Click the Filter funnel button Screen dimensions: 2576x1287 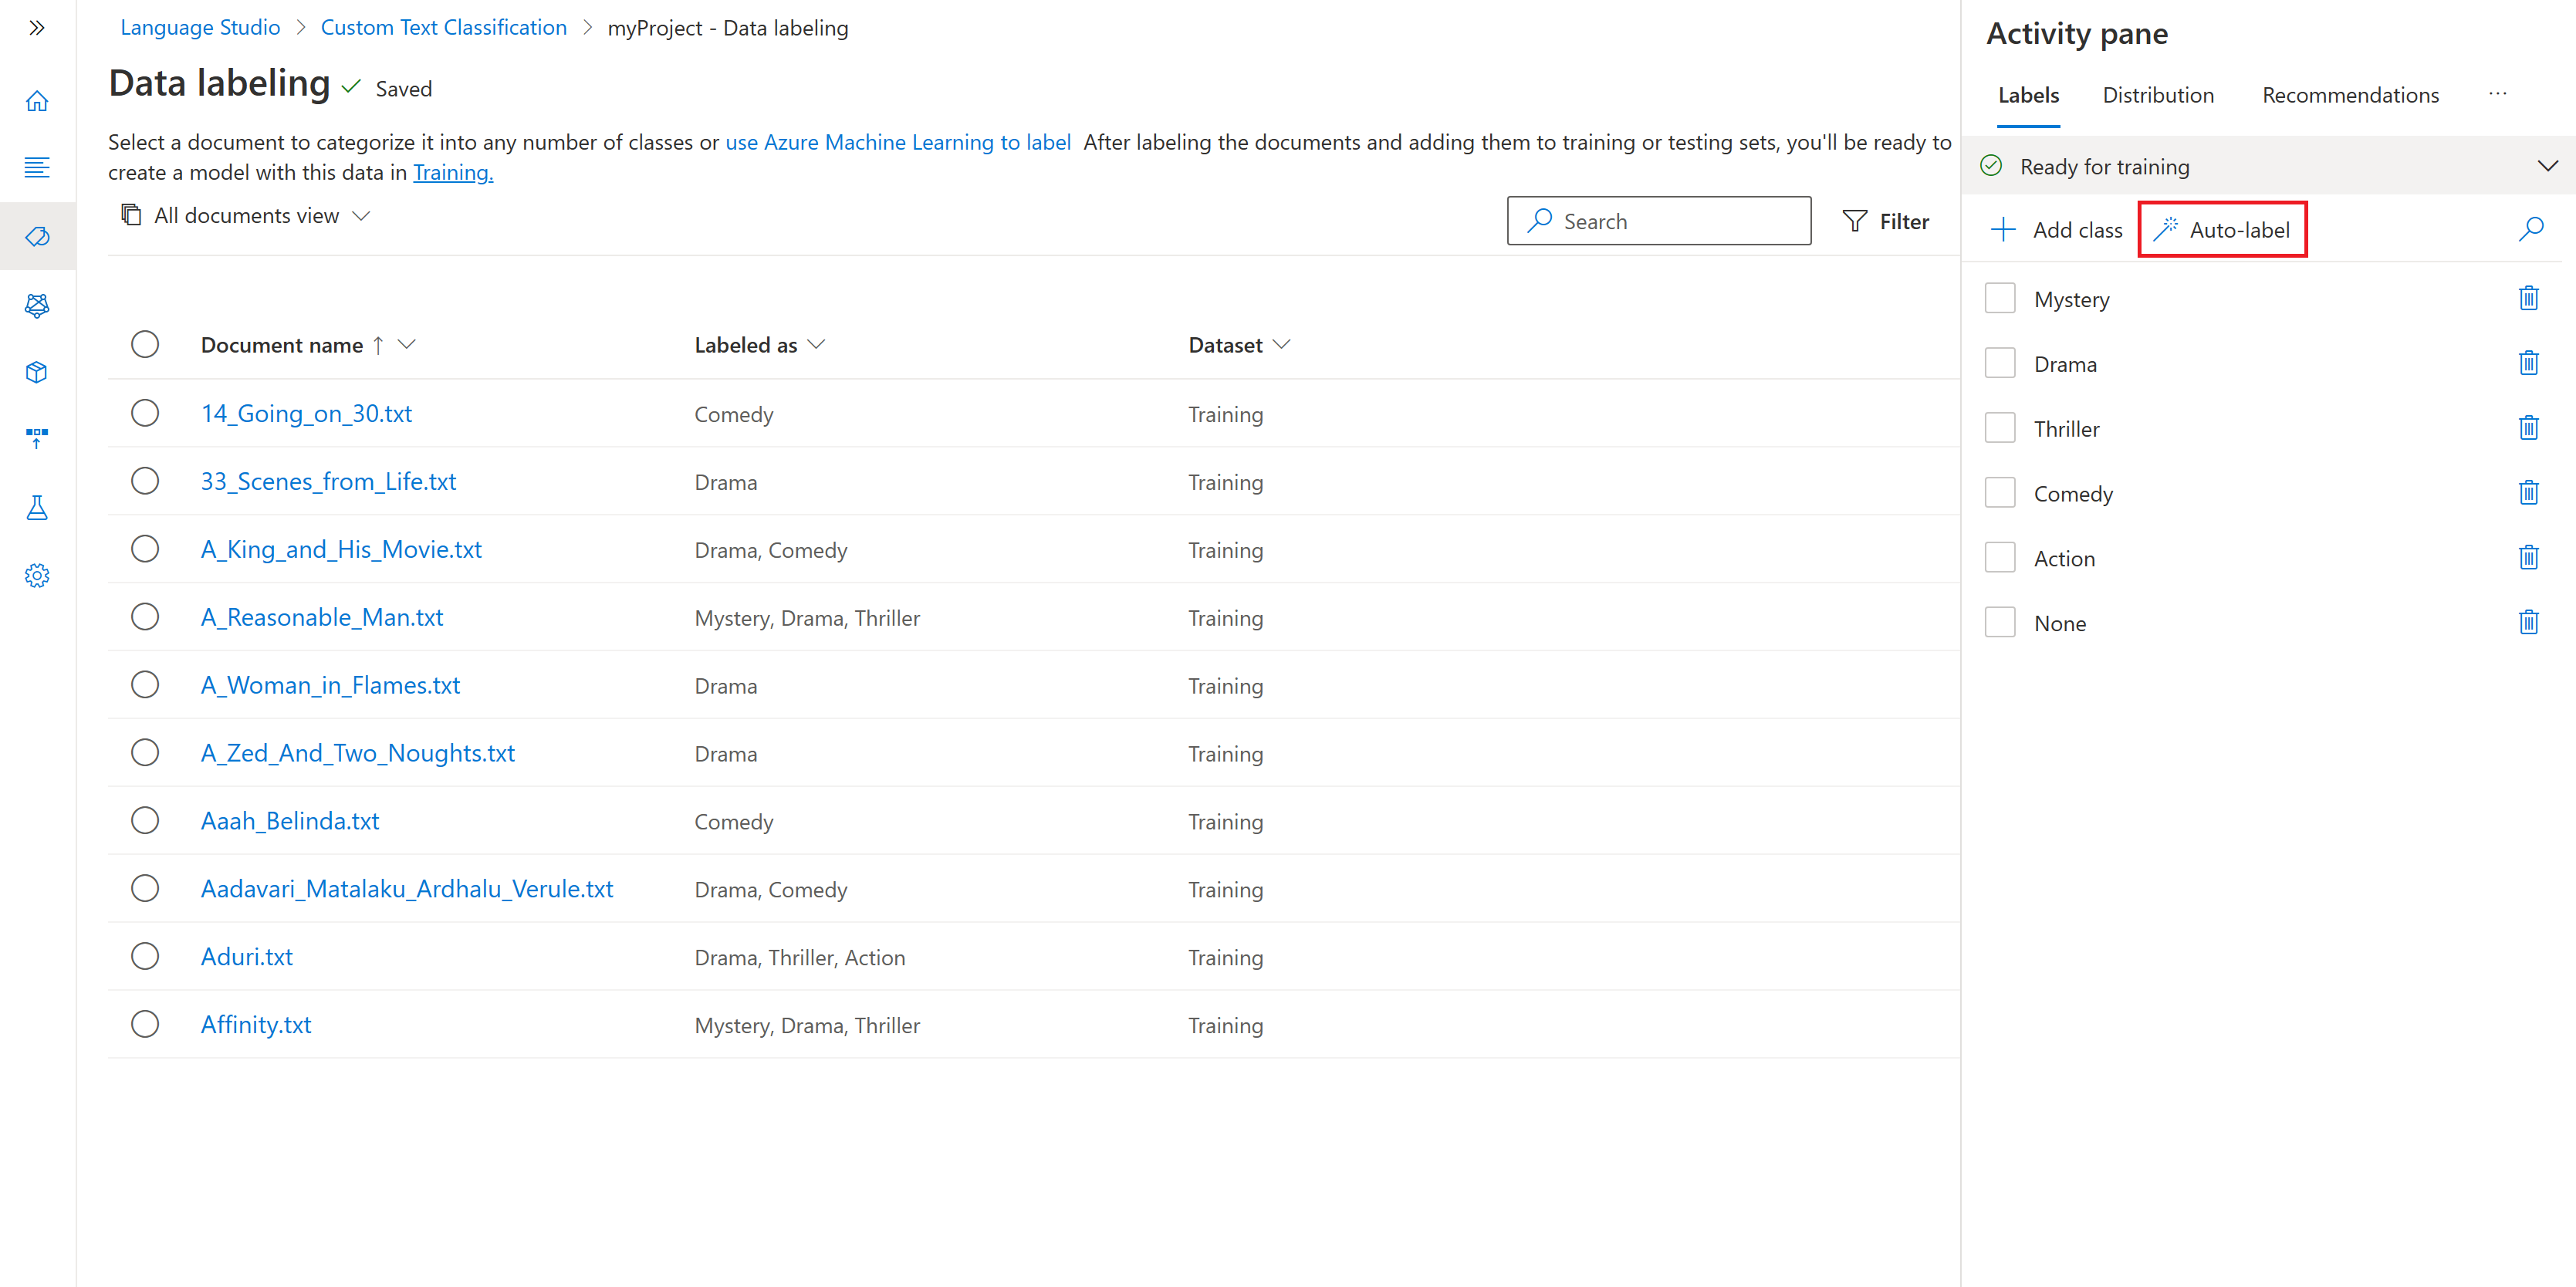pos(1885,221)
